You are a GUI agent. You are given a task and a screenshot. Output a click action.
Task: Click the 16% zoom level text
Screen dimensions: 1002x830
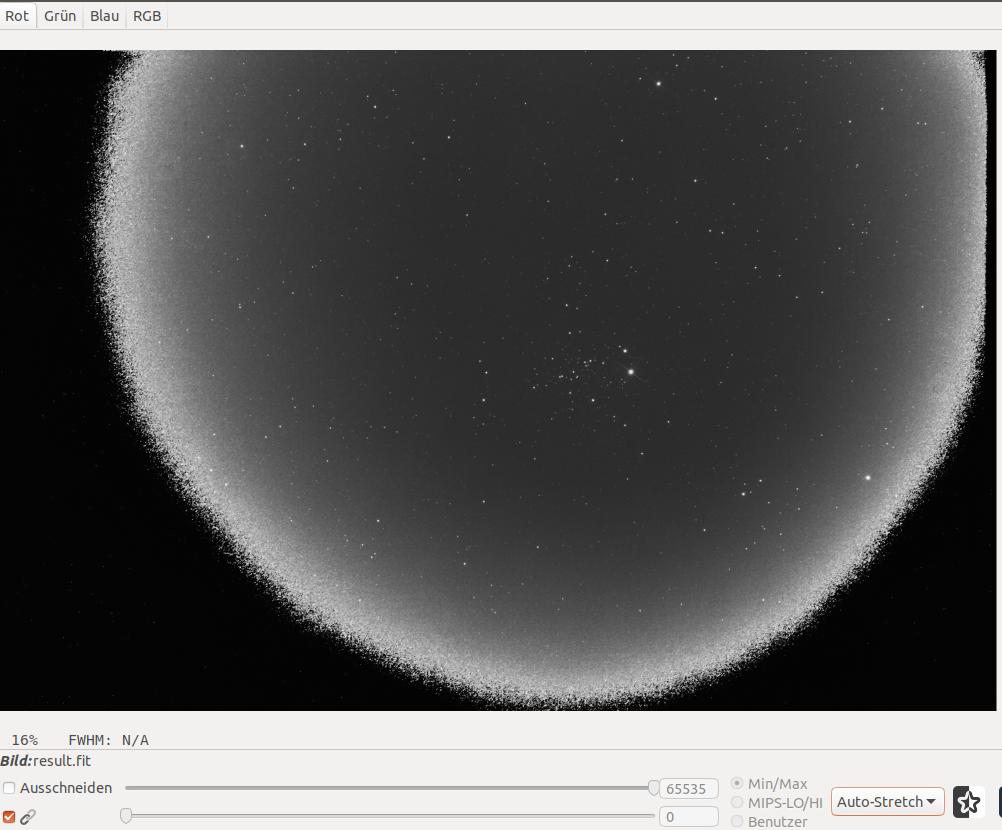pyautogui.click(x=25, y=740)
